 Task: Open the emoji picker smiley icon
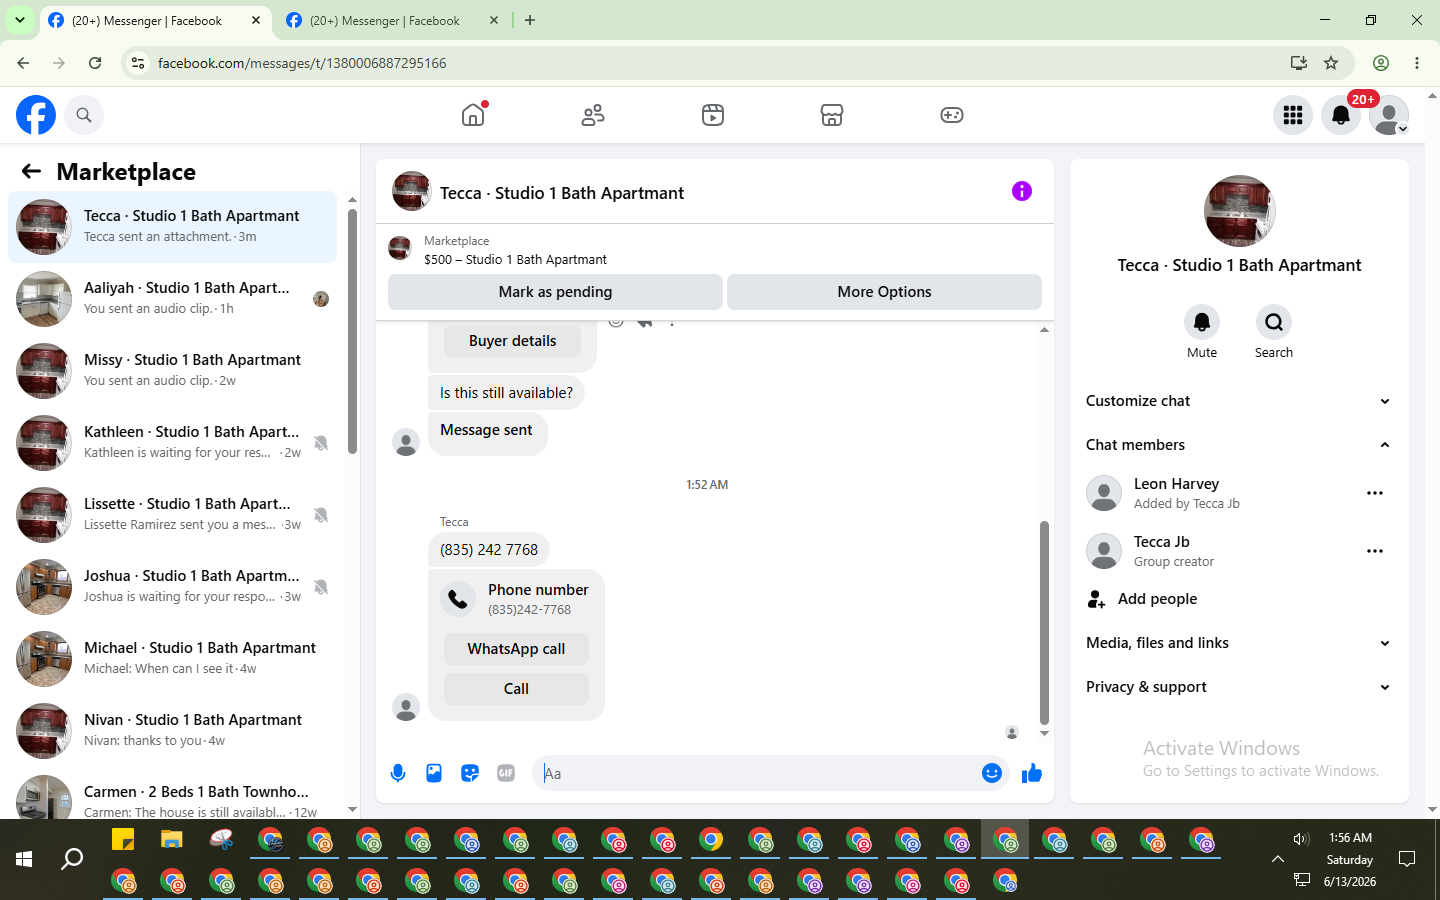992,773
